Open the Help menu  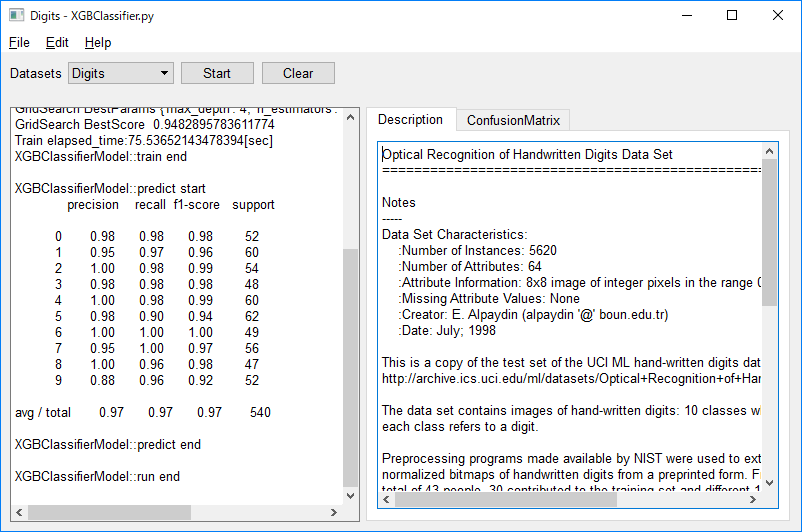tap(98, 42)
